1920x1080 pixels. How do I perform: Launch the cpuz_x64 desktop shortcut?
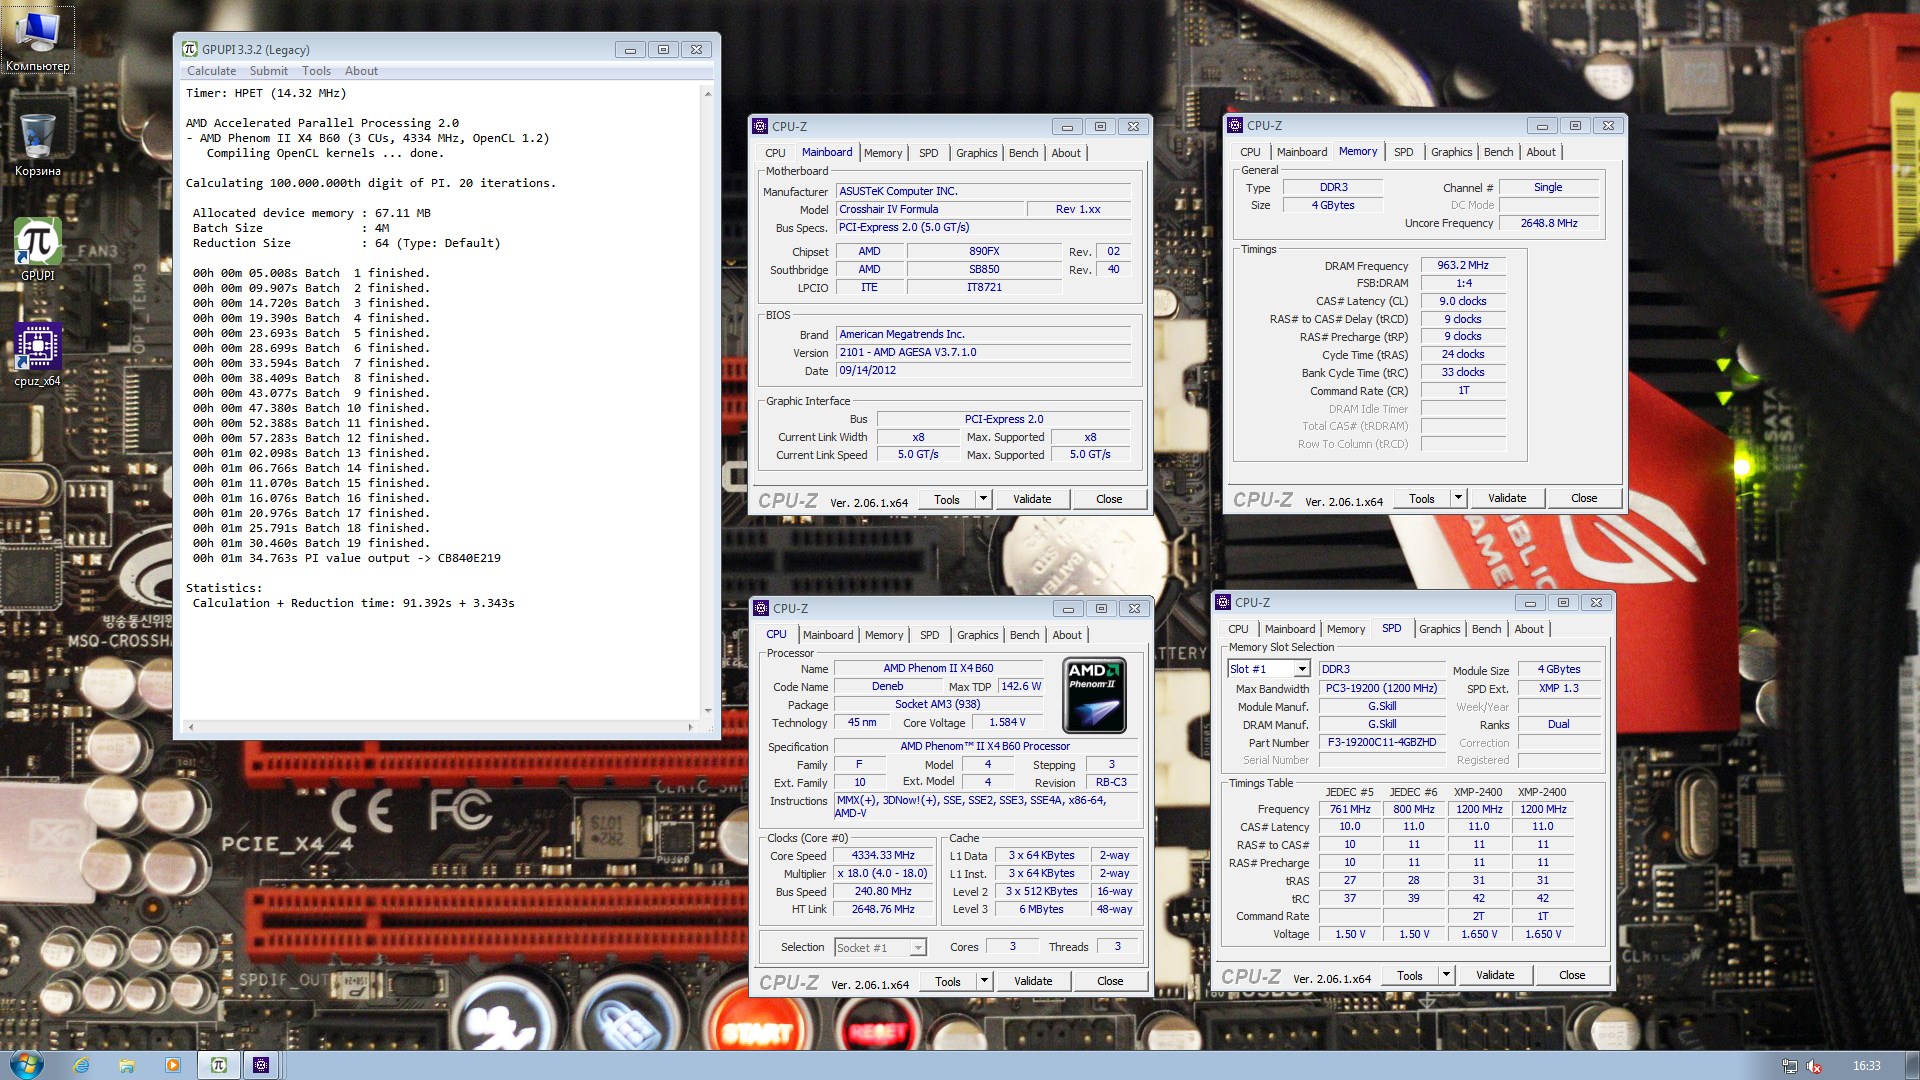[x=38, y=355]
